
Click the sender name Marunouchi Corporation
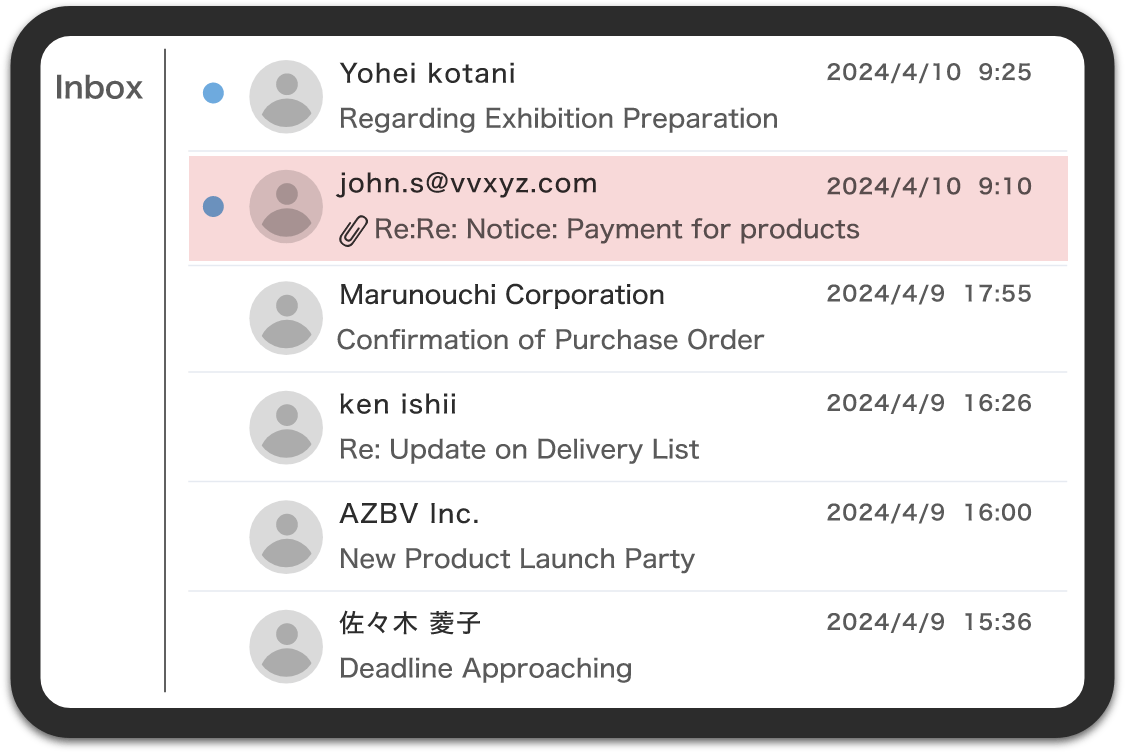coord(502,295)
